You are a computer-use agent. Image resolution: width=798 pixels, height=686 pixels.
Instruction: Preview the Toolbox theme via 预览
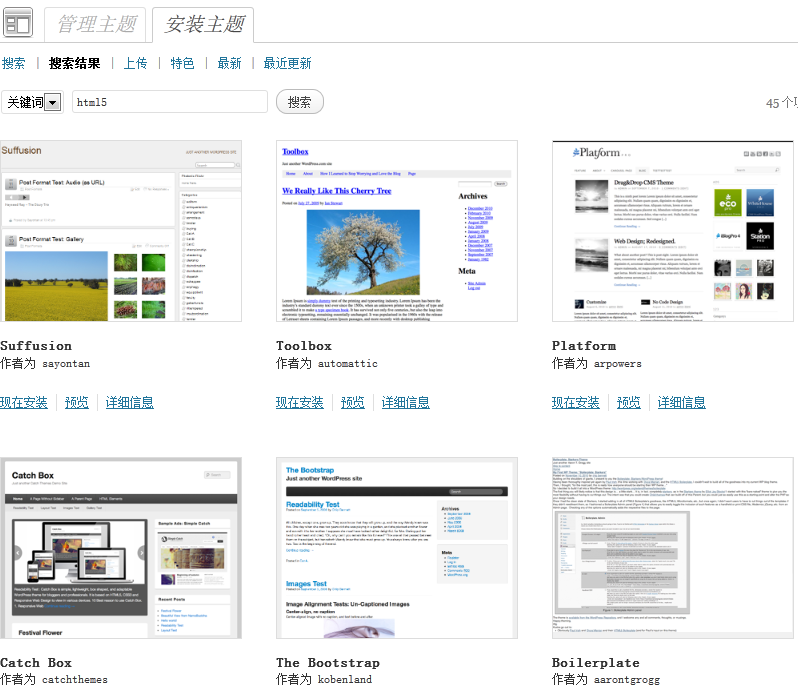coord(352,402)
